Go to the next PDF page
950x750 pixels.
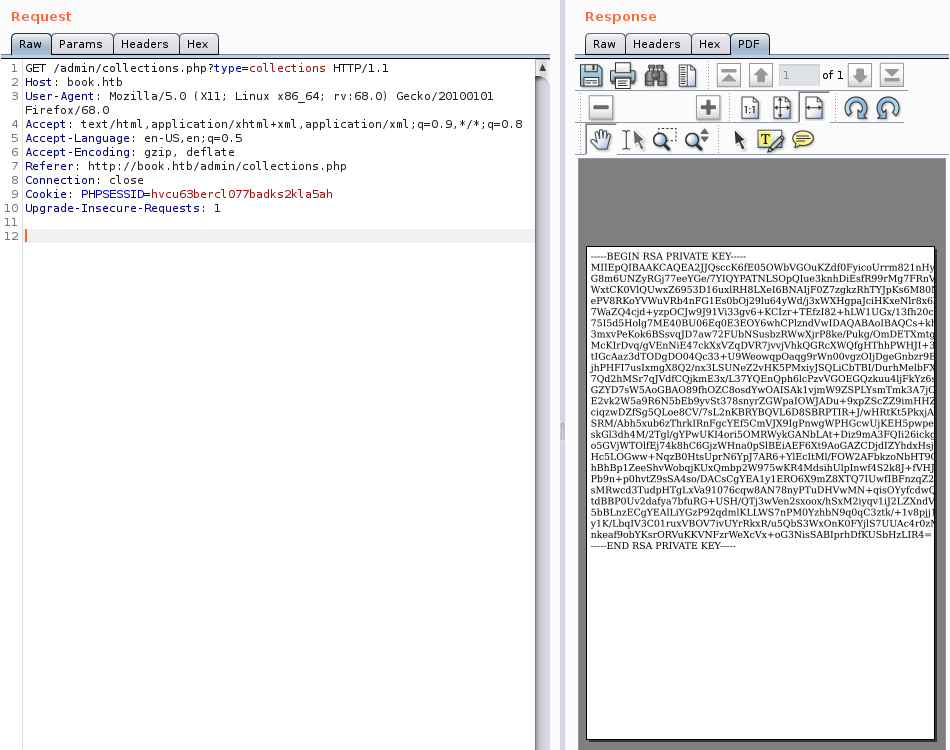tap(860, 75)
